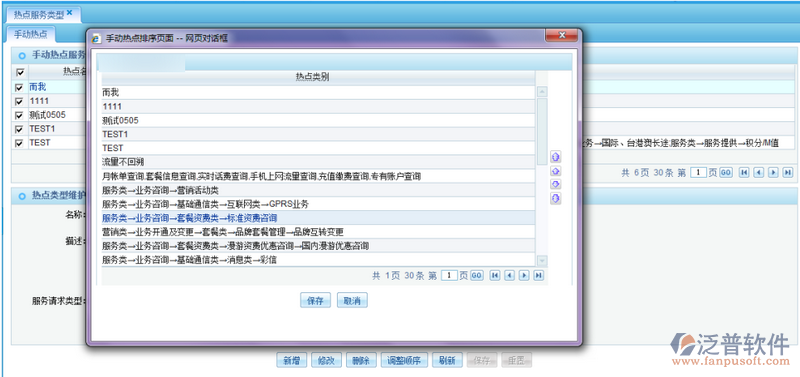Move selected hotspot up one position
Viewport: 800px width, 377px height.
(555, 171)
